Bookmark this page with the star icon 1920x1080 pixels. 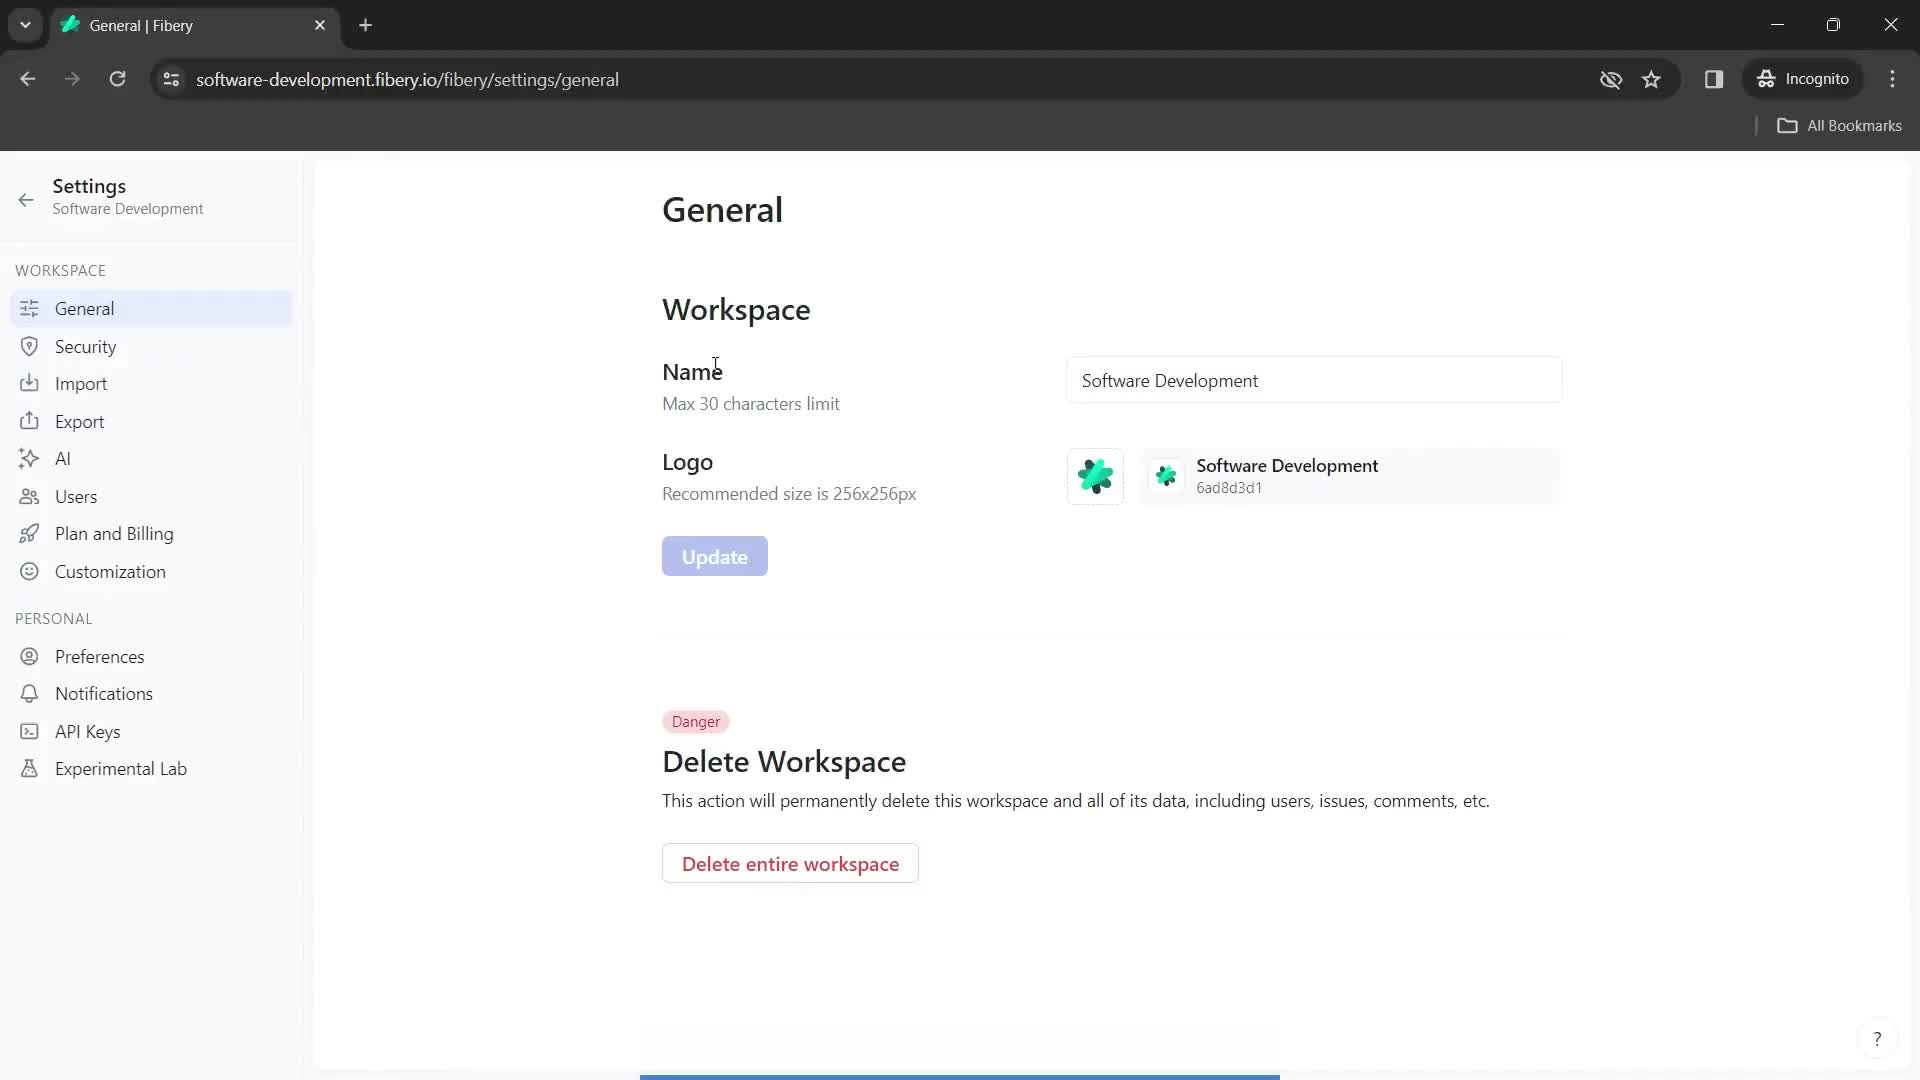(1651, 79)
